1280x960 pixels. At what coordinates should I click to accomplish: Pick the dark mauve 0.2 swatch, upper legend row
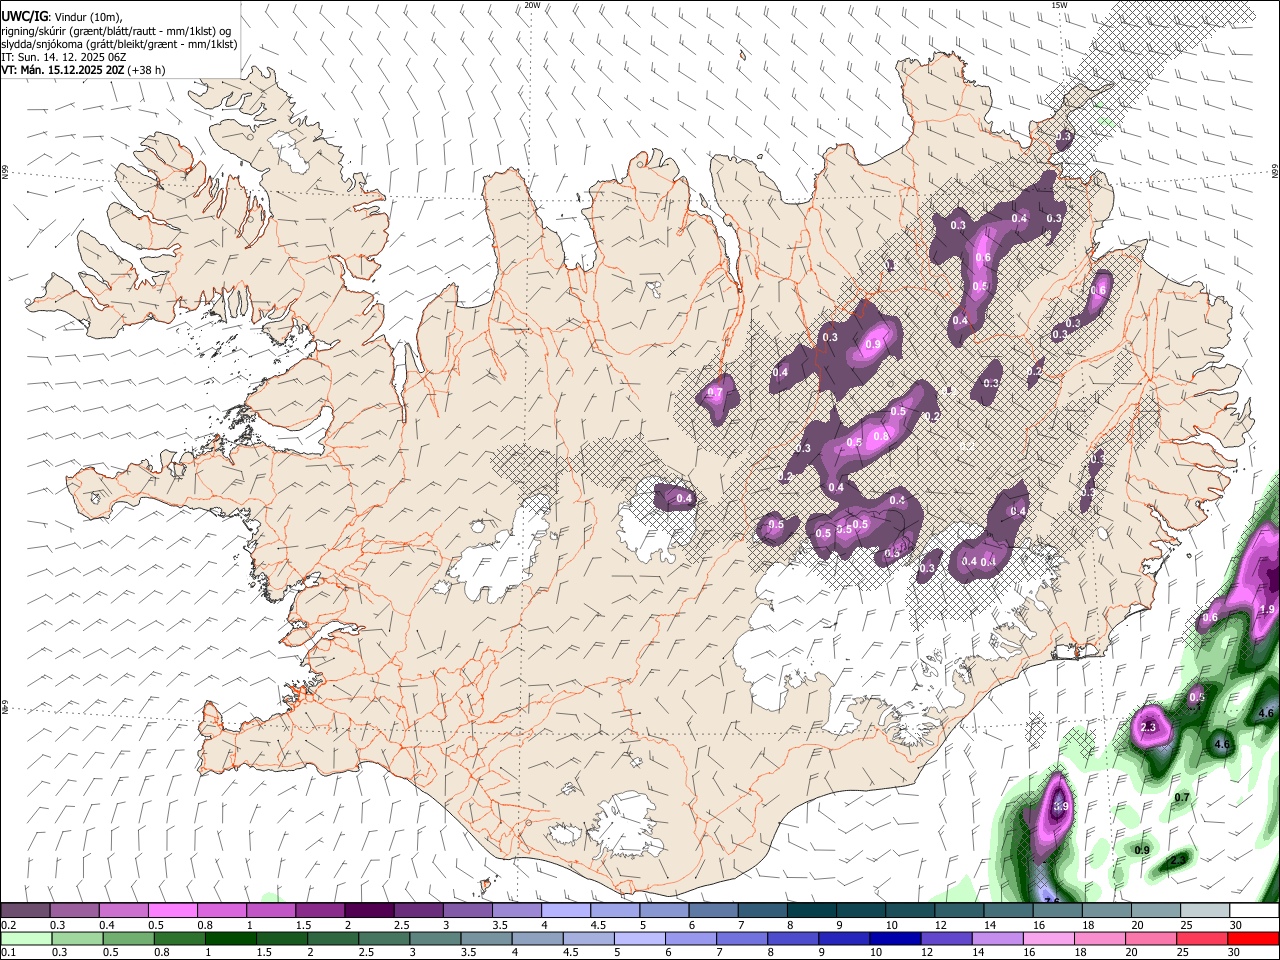click(26, 910)
